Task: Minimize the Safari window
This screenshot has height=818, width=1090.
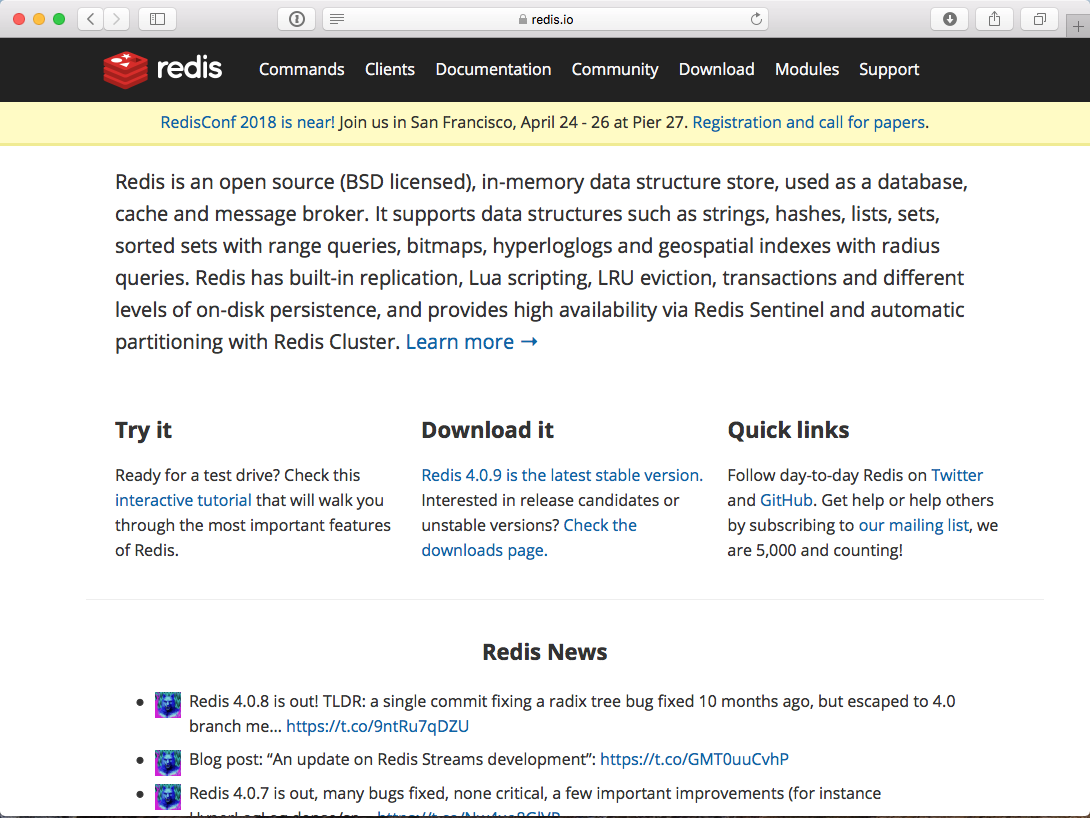Action: 39,19
